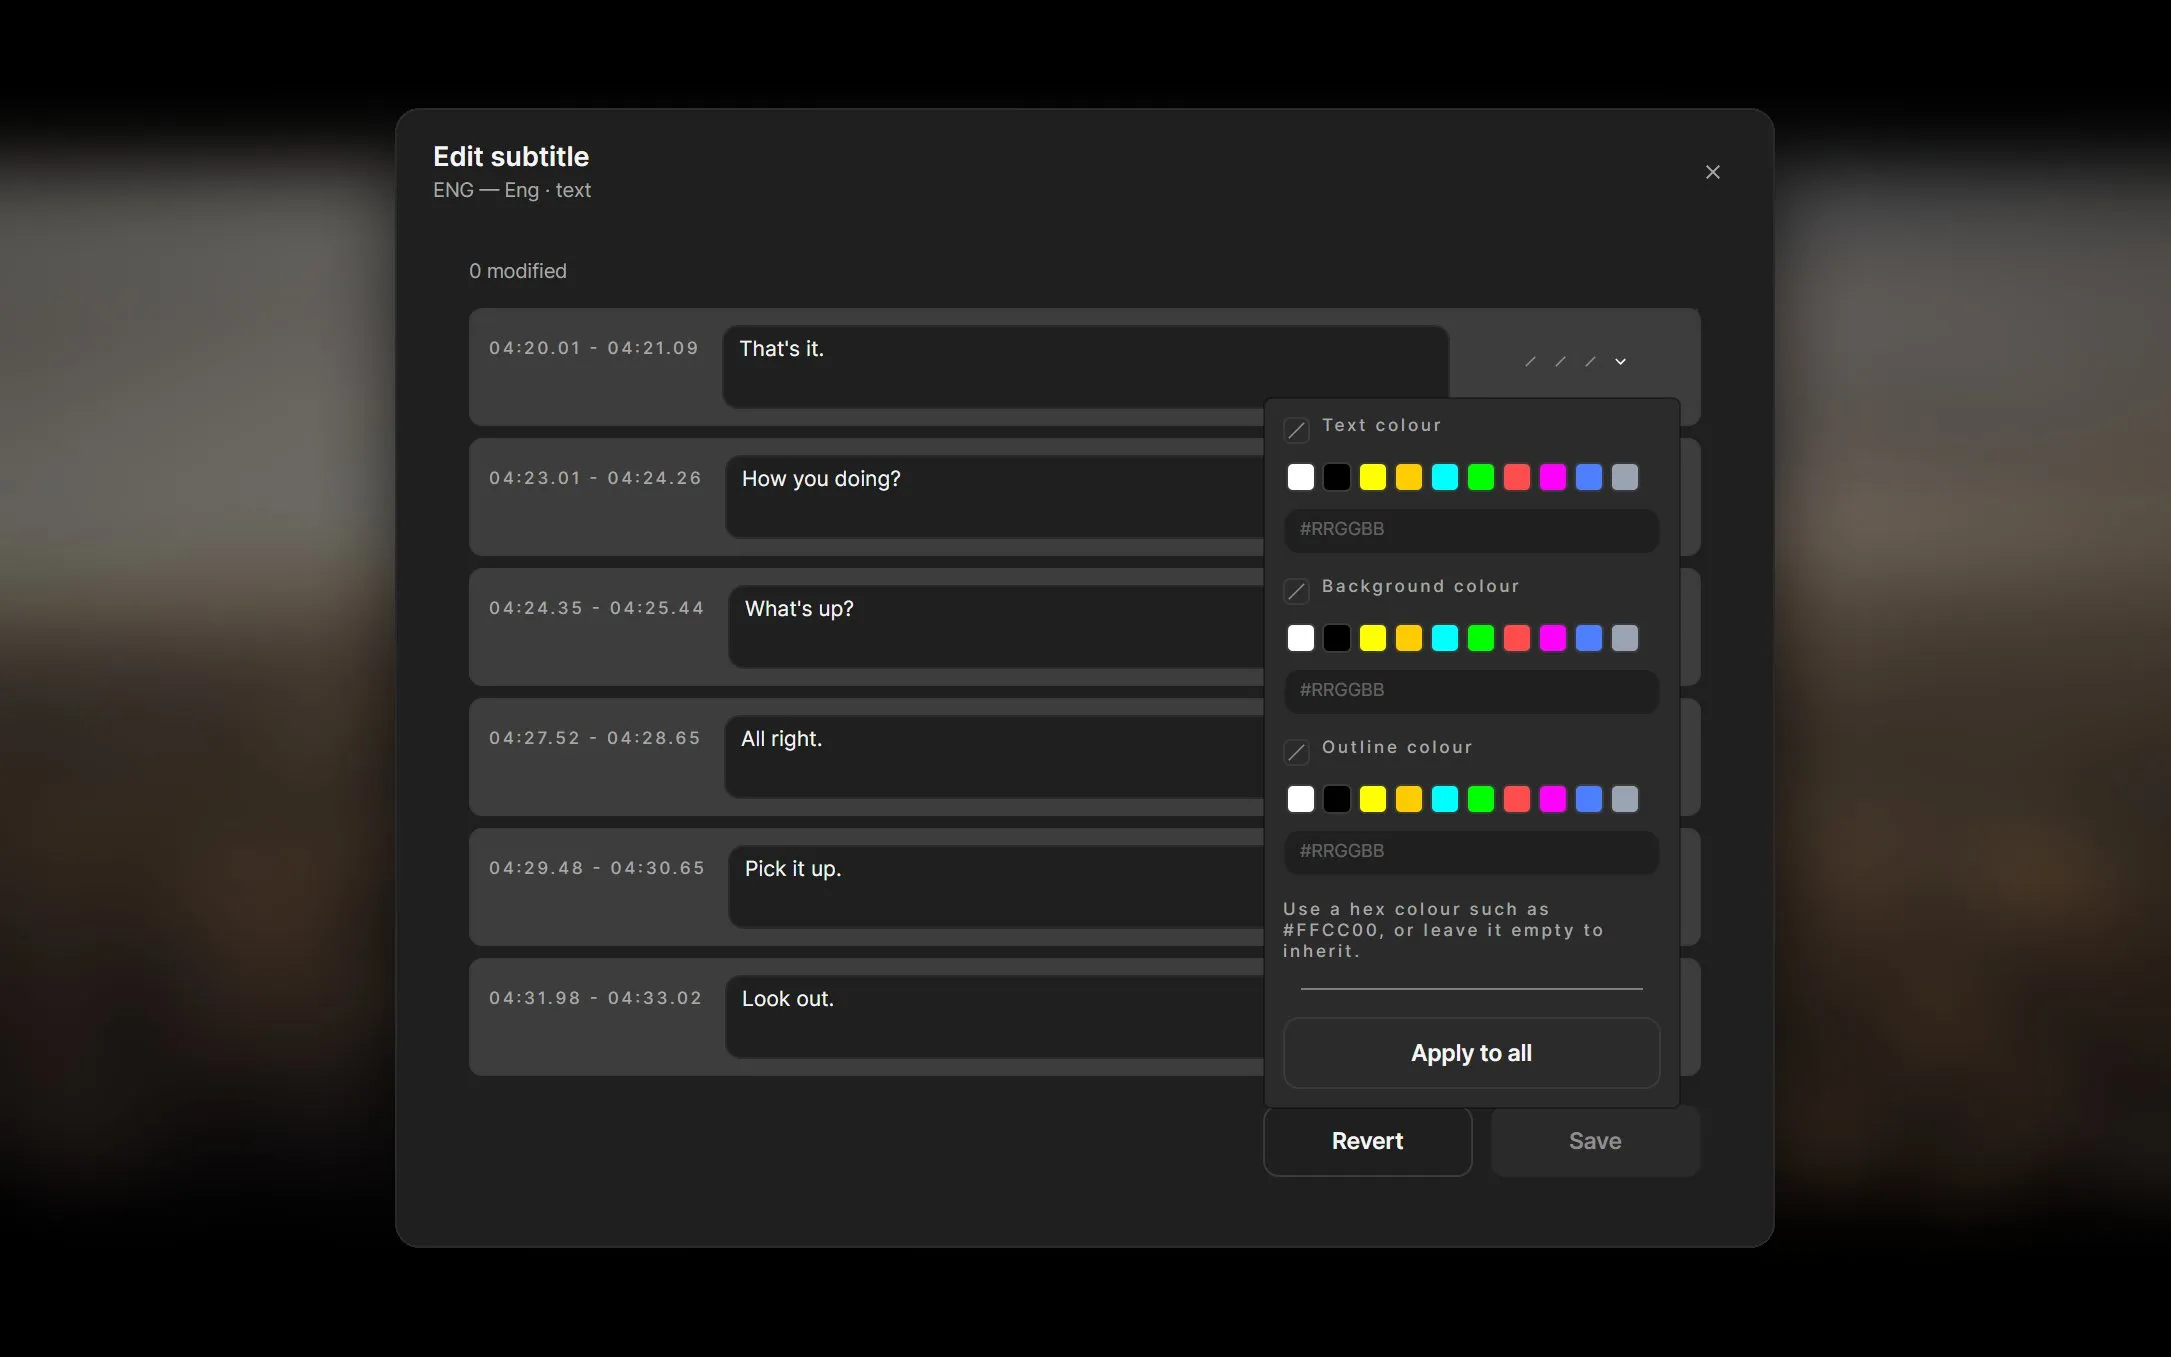Select the timestamp 04:27.52 - 04:28.65
Screen dimensions: 2171x1357
[595, 738]
